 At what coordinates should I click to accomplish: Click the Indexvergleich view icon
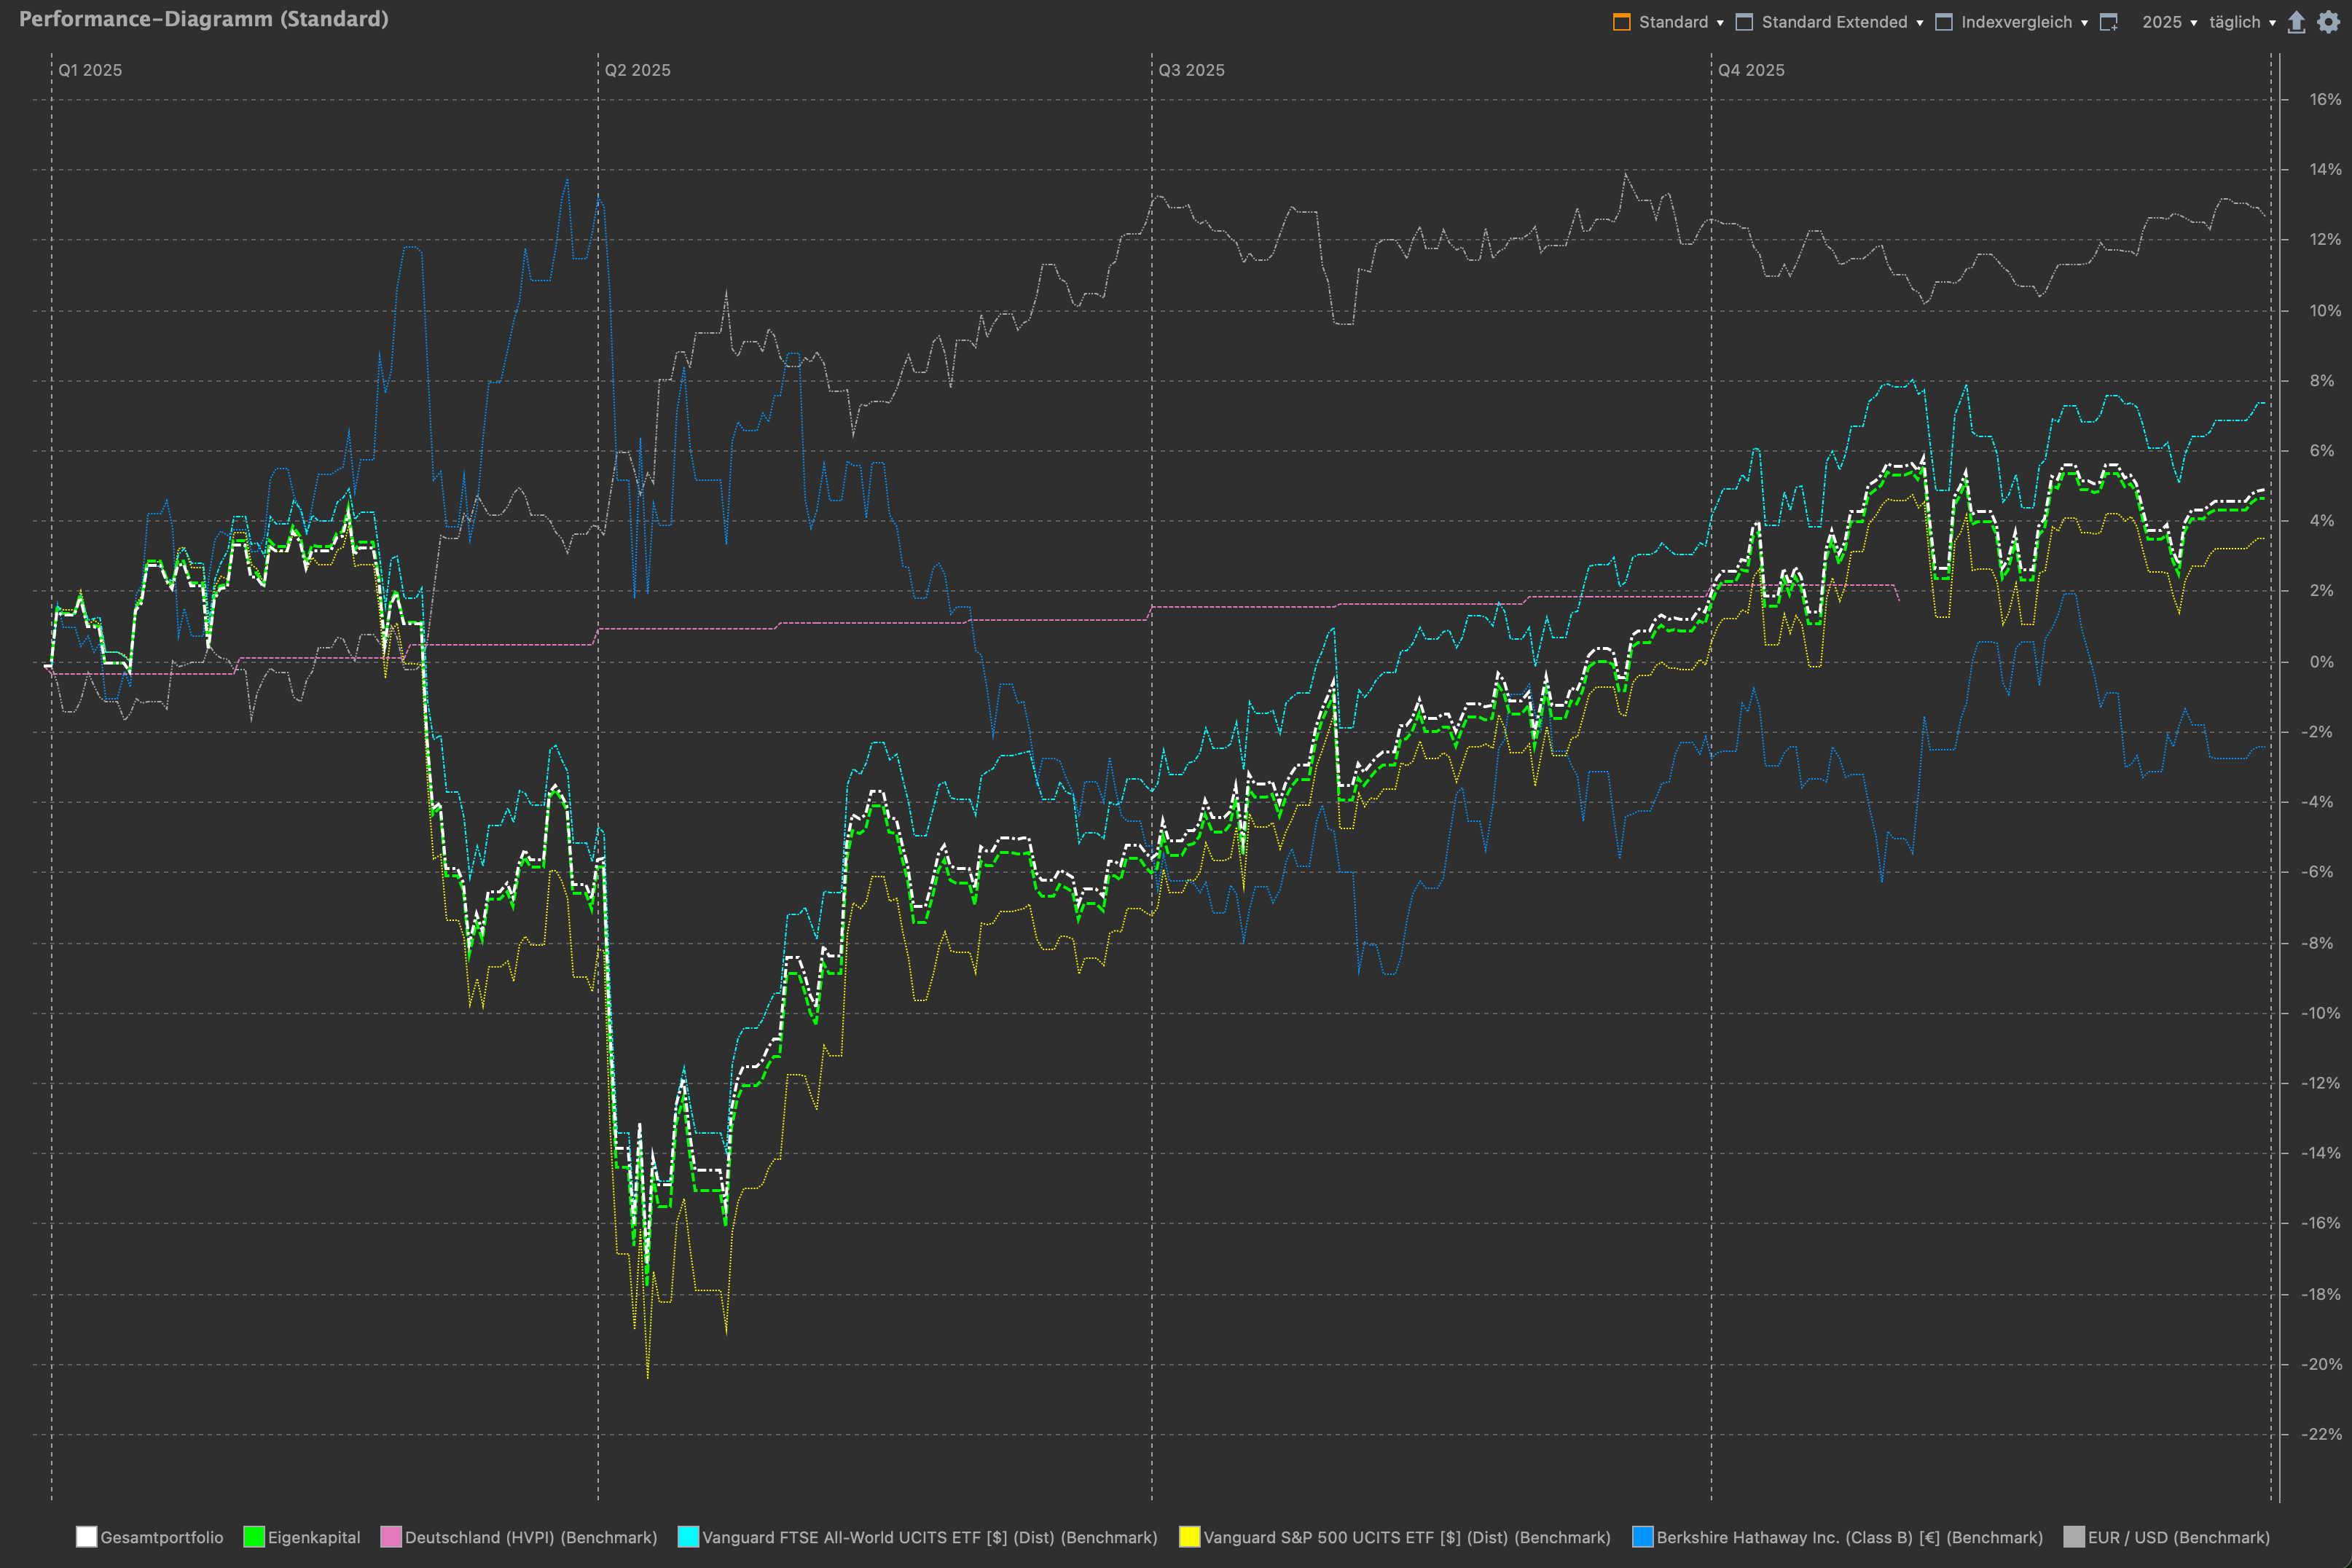click(1944, 22)
